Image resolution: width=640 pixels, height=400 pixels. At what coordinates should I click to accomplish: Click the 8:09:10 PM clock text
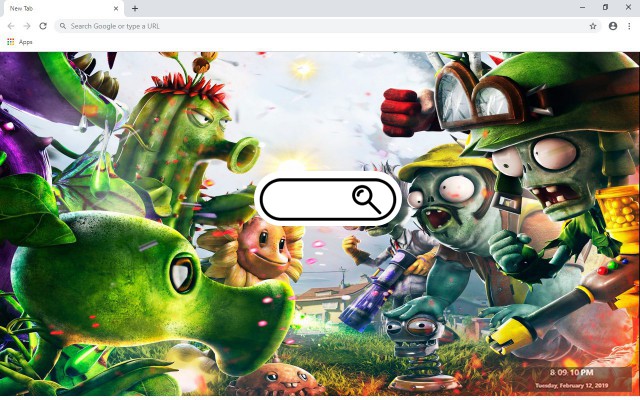click(x=571, y=372)
